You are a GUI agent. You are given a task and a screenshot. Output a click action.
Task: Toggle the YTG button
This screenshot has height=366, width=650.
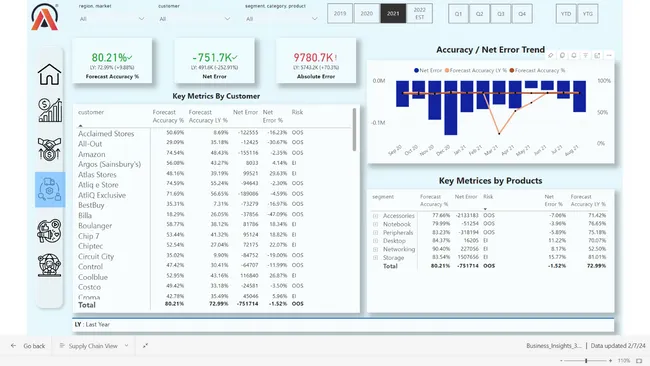tap(587, 14)
